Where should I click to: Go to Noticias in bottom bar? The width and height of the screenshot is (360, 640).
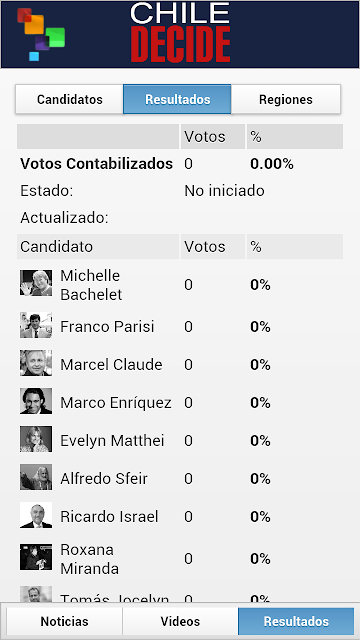point(64,621)
